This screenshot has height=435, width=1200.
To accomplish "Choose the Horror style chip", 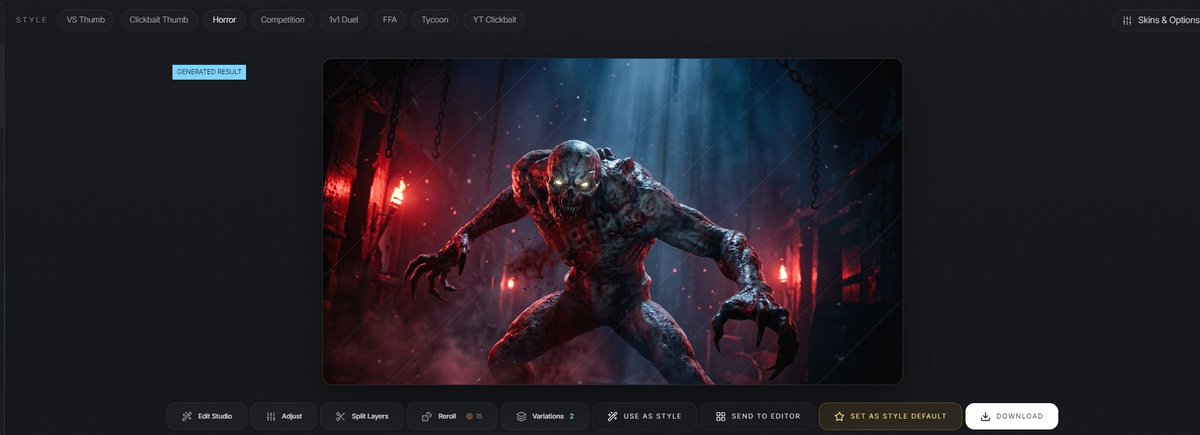I will click(224, 20).
